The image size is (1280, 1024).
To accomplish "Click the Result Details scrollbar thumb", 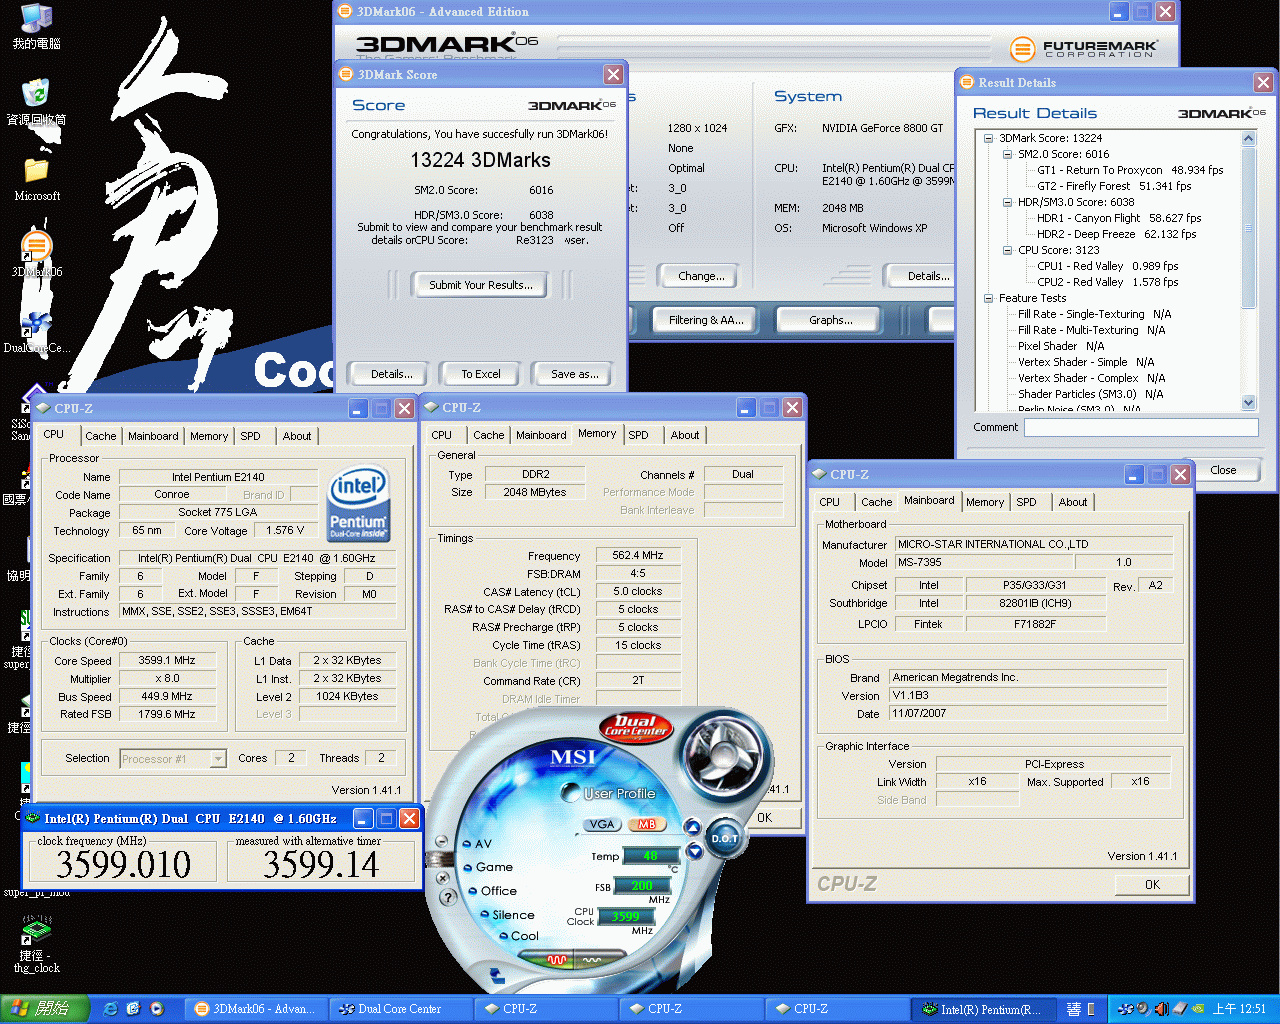I will click(x=1248, y=228).
